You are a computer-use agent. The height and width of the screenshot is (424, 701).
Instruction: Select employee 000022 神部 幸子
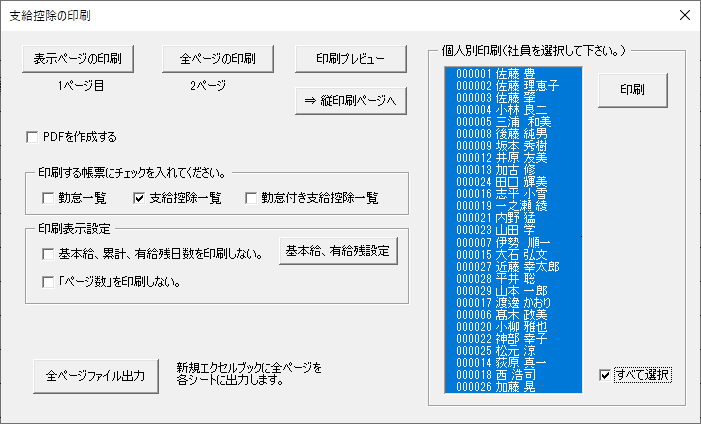514,339
